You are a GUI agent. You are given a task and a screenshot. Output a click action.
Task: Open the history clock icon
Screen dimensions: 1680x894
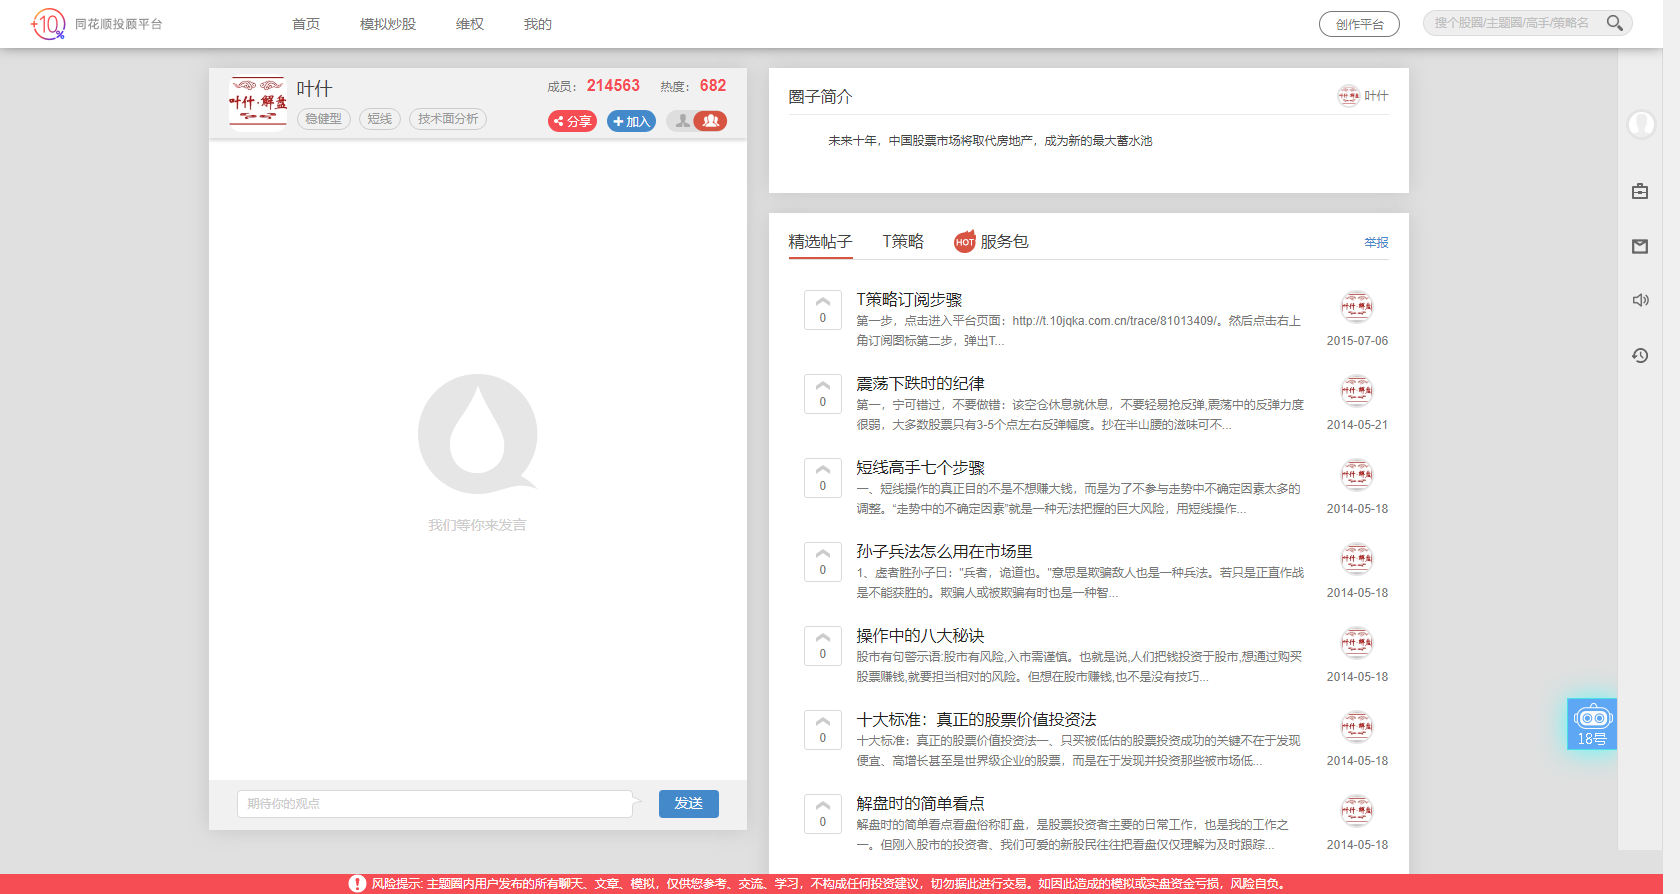point(1640,355)
